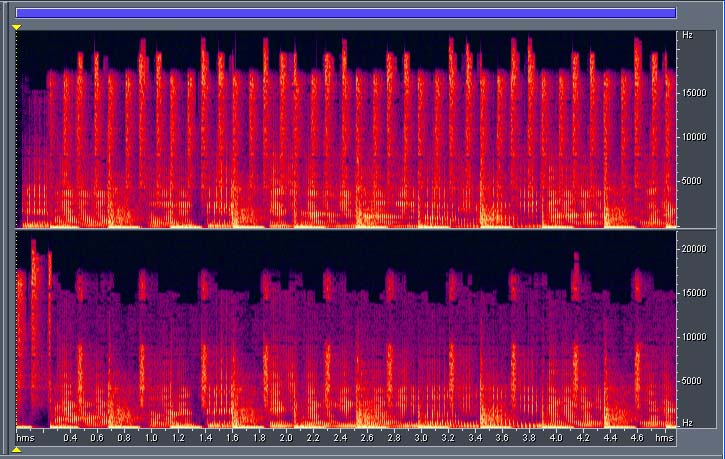The image size is (725, 459).
Task: Click the 4.2 mark on the time ruler
Action: click(x=583, y=438)
